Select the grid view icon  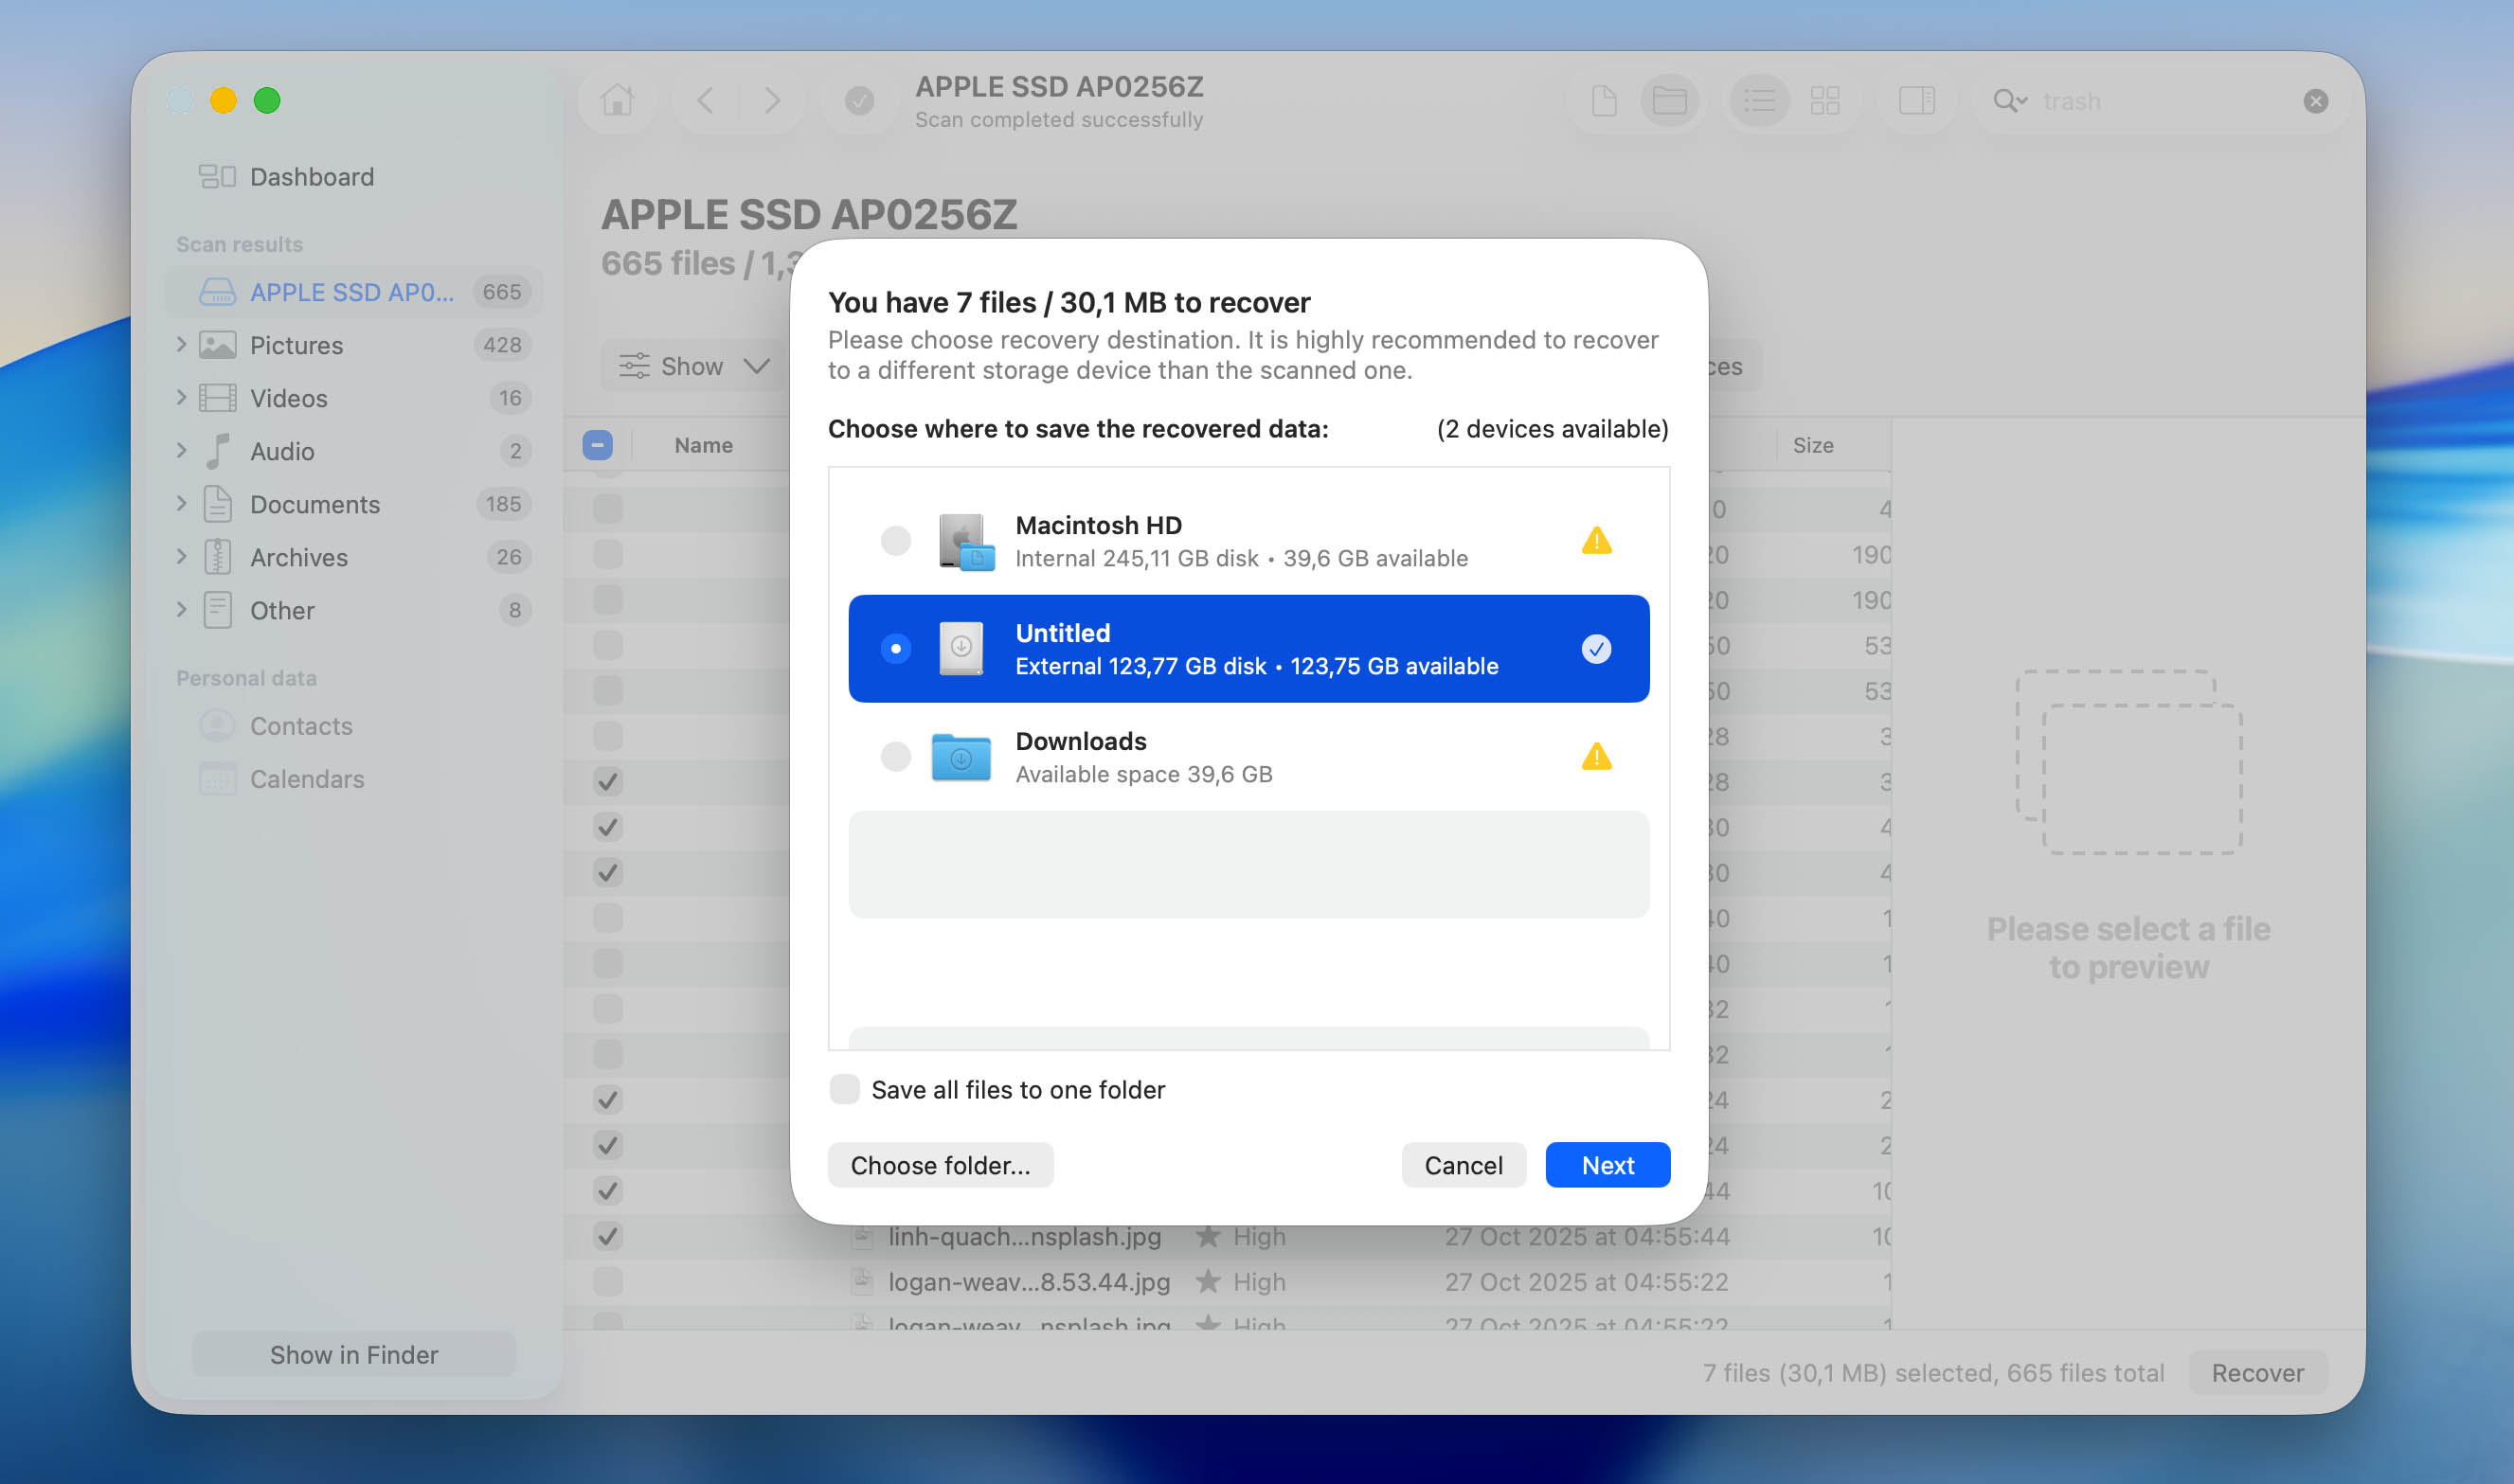(x=1825, y=100)
